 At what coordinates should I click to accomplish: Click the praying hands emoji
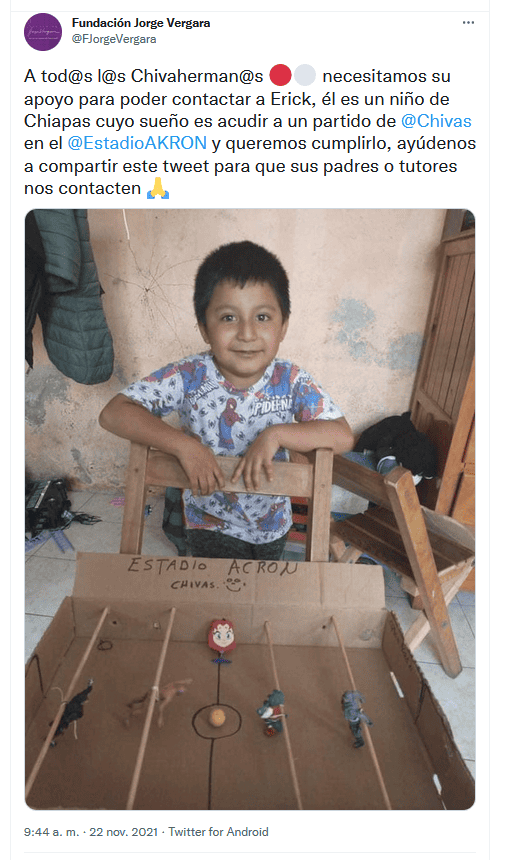tap(158, 188)
